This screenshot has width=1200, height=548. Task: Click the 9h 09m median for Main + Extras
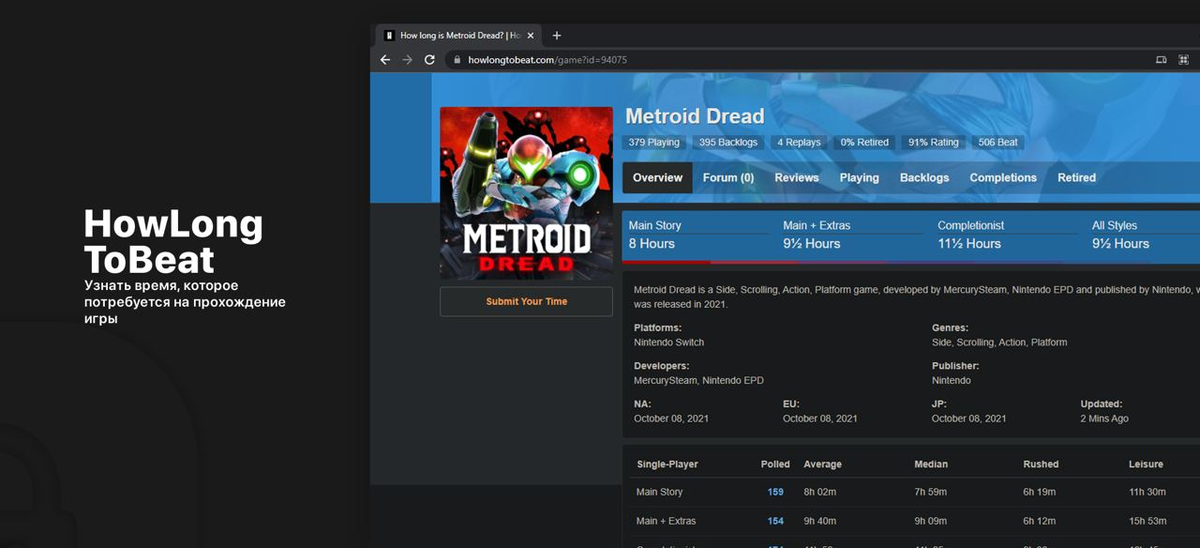click(932, 521)
